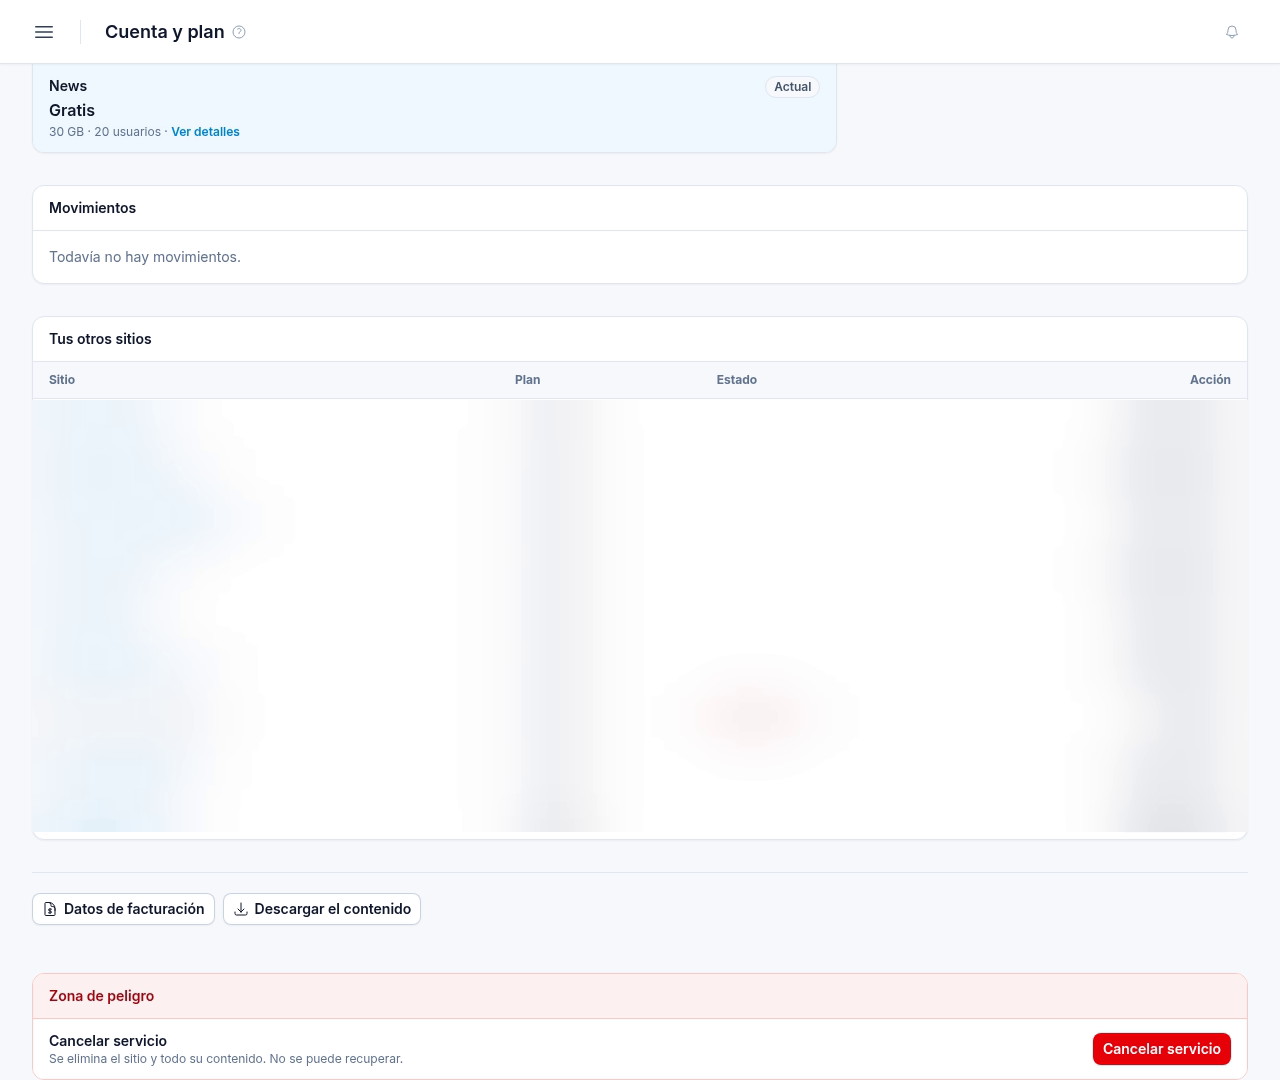The width and height of the screenshot is (1280, 1080).
Task: Click the Gratis plan price text
Action: pyautogui.click(x=72, y=110)
